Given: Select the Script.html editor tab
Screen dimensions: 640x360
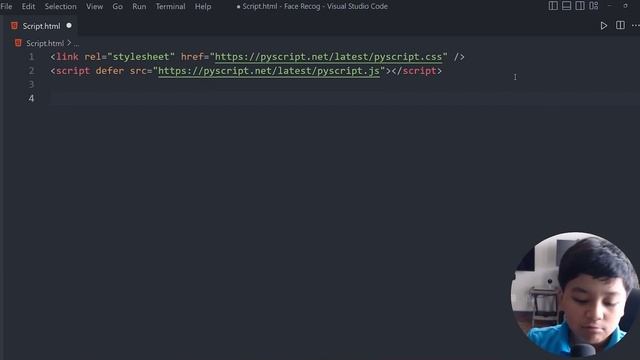Looking at the screenshot, I should click(41, 26).
